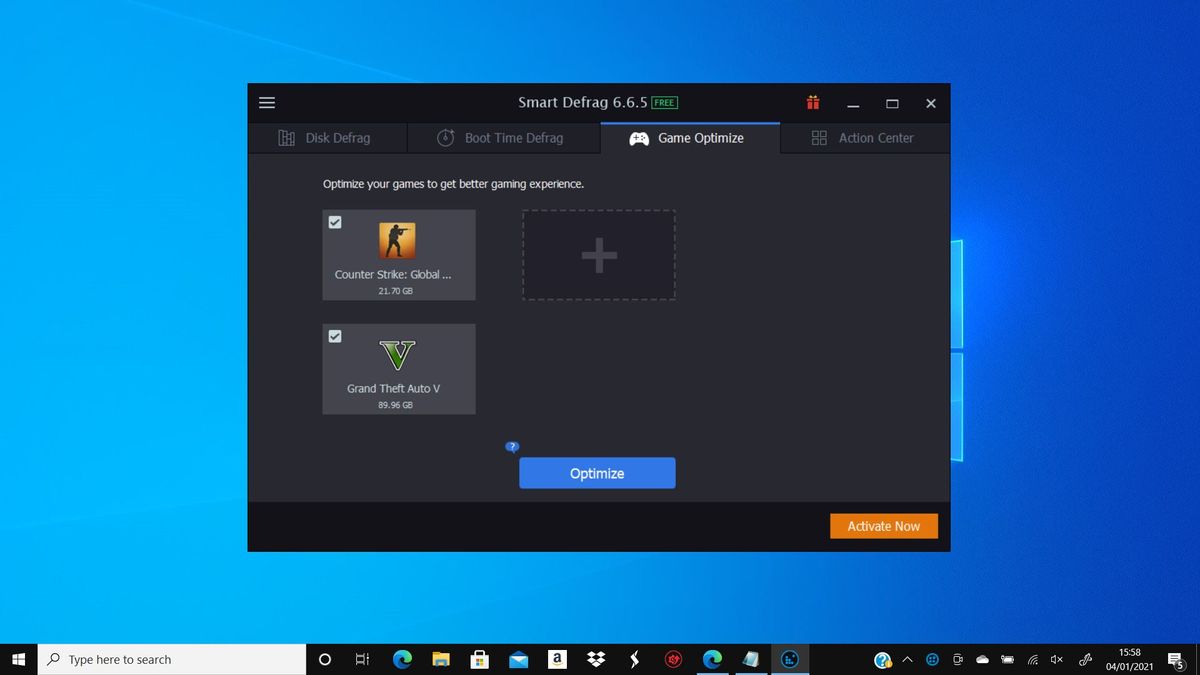Click the Activate Now button
This screenshot has height=675, width=1200.
click(x=884, y=525)
